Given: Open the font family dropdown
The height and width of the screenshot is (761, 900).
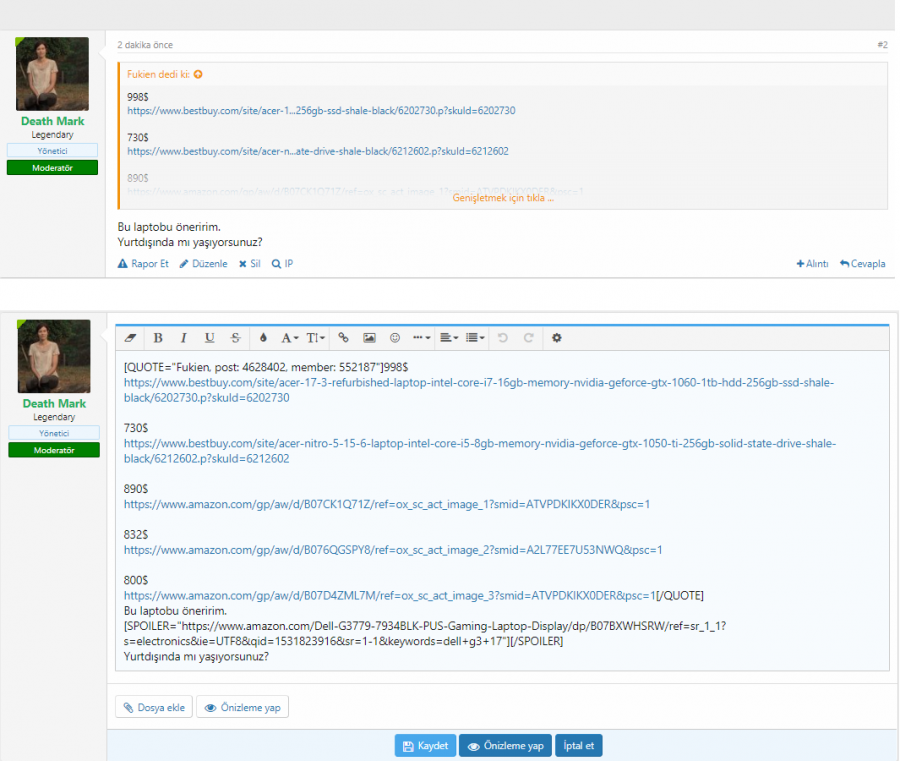Looking at the screenshot, I should click(x=289, y=338).
